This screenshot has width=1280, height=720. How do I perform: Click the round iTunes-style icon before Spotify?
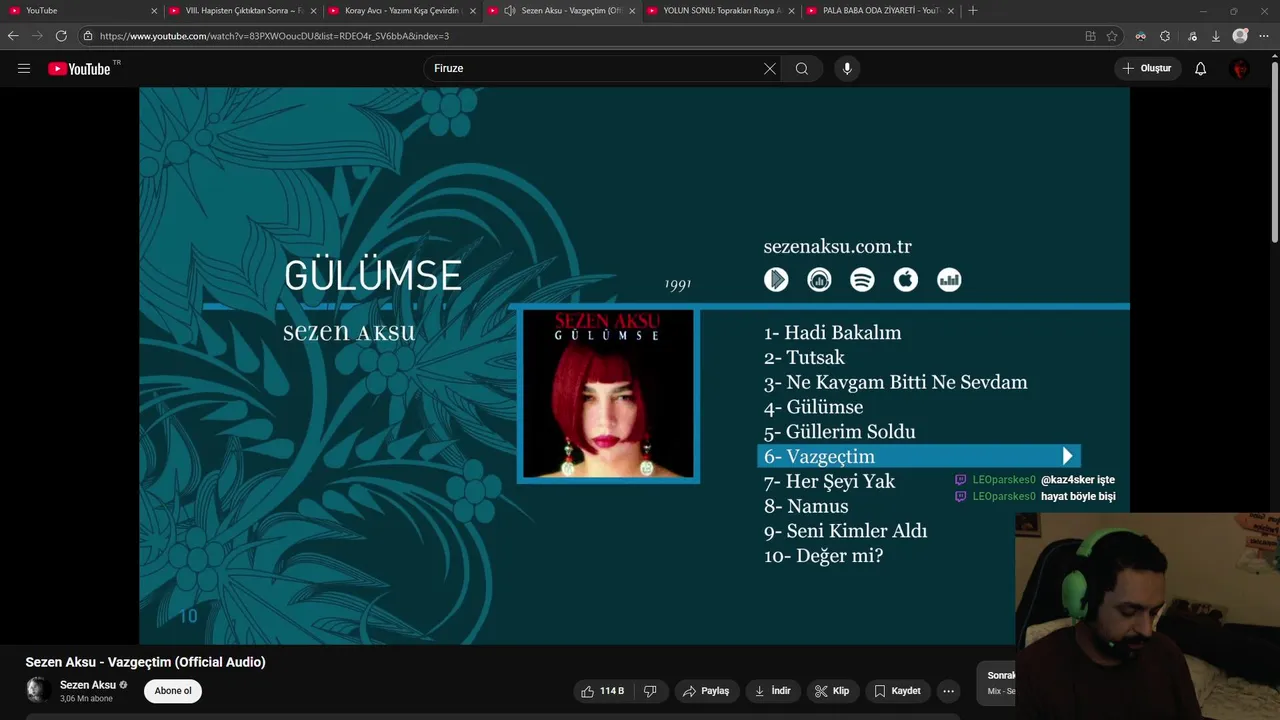point(819,280)
